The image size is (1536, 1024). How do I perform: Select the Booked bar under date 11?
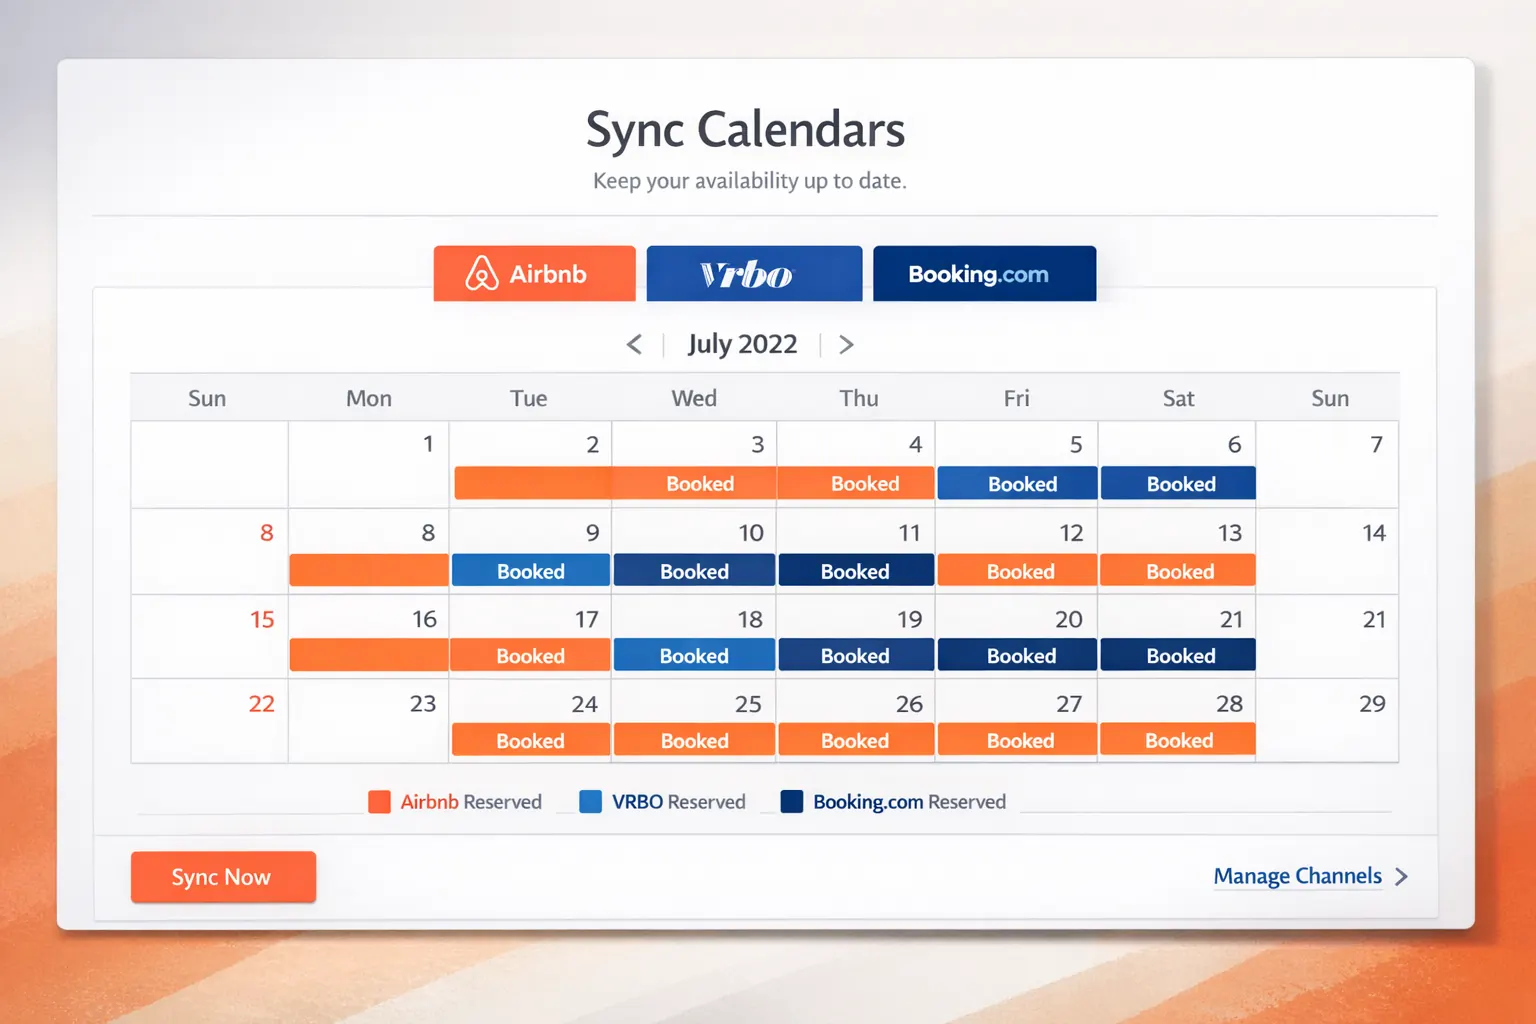(x=856, y=570)
